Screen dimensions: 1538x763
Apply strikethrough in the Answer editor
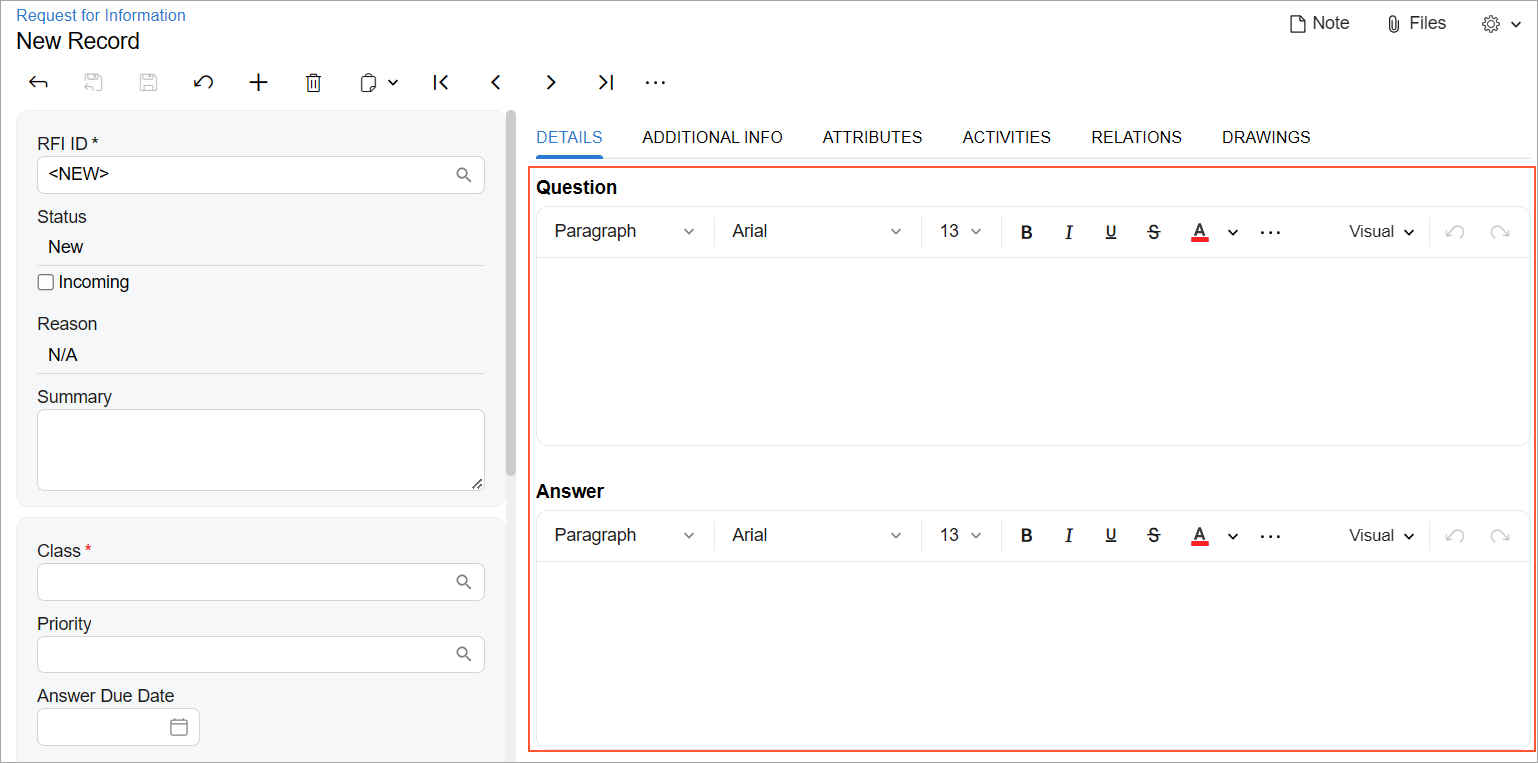[1153, 536]
